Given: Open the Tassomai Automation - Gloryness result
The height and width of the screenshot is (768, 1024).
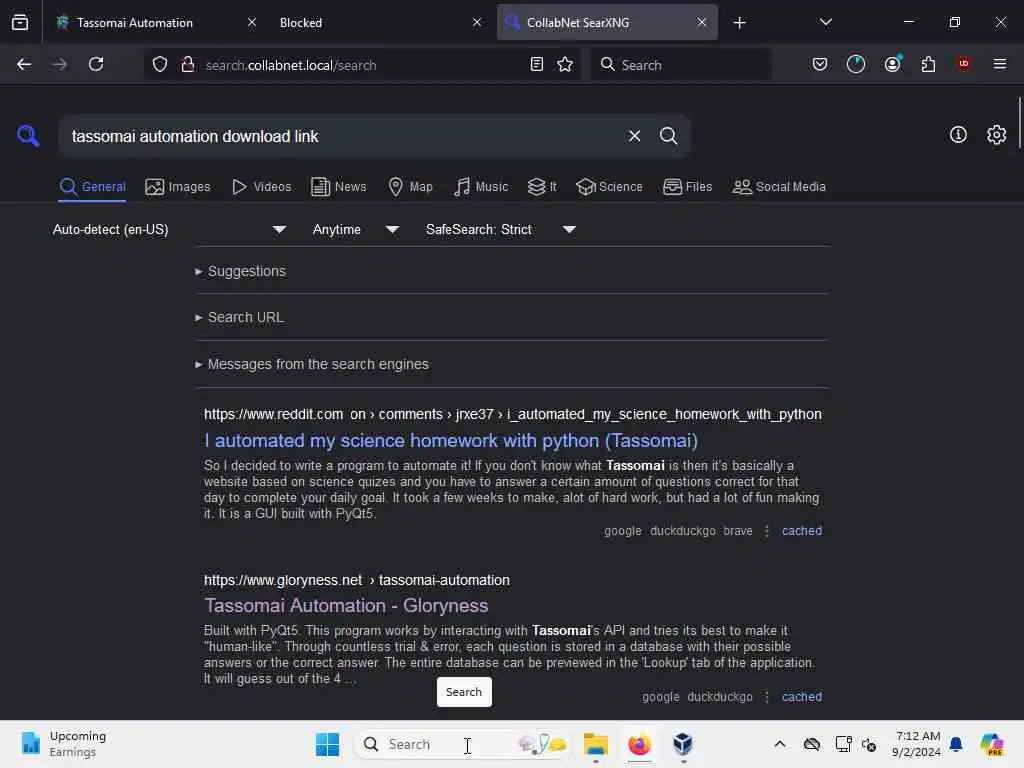Looking at the screenshot, I should (346, 606).
